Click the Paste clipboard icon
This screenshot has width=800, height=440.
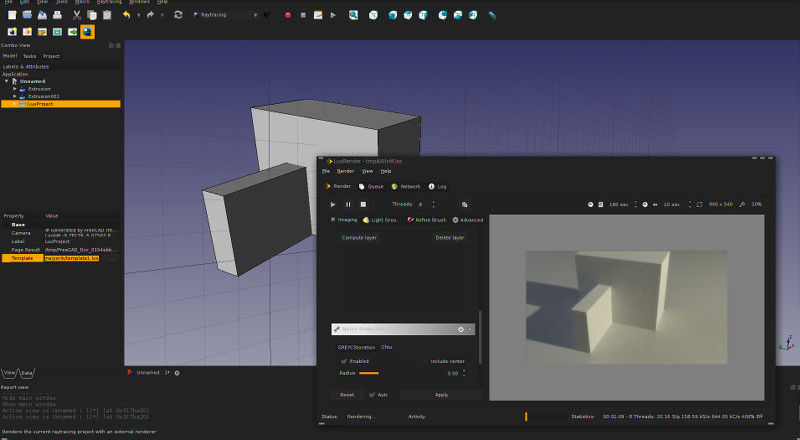point(107,15)
